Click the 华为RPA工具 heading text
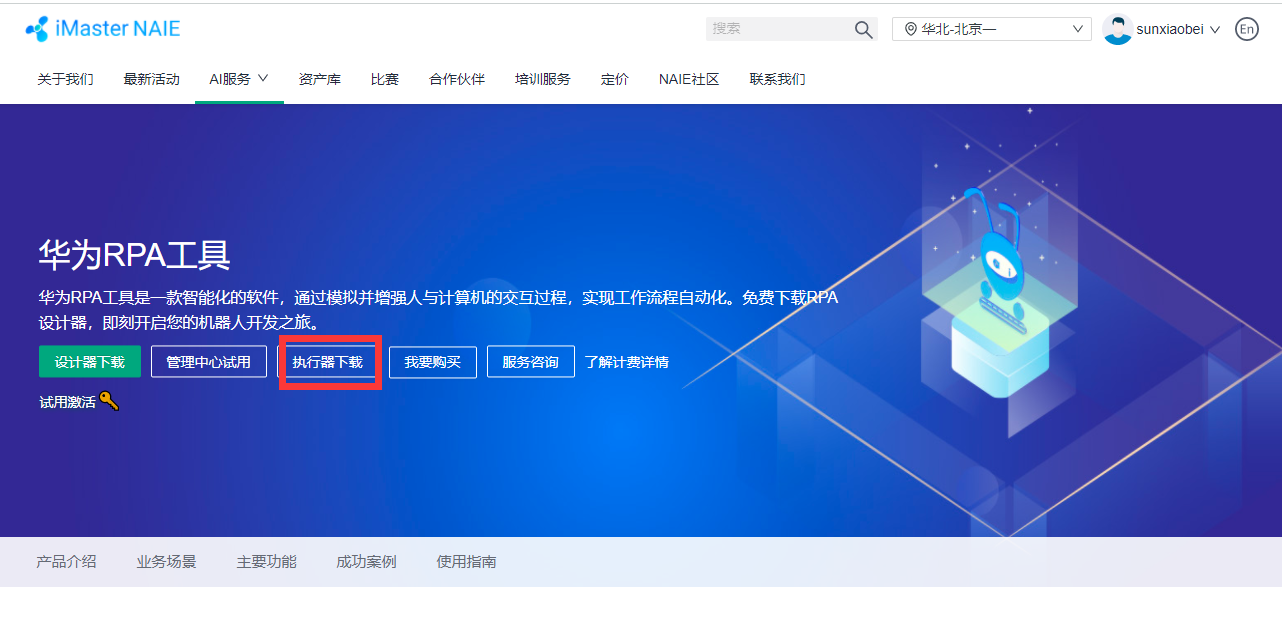The width and height of the screenshot is (1282, 629). (134, 256)
